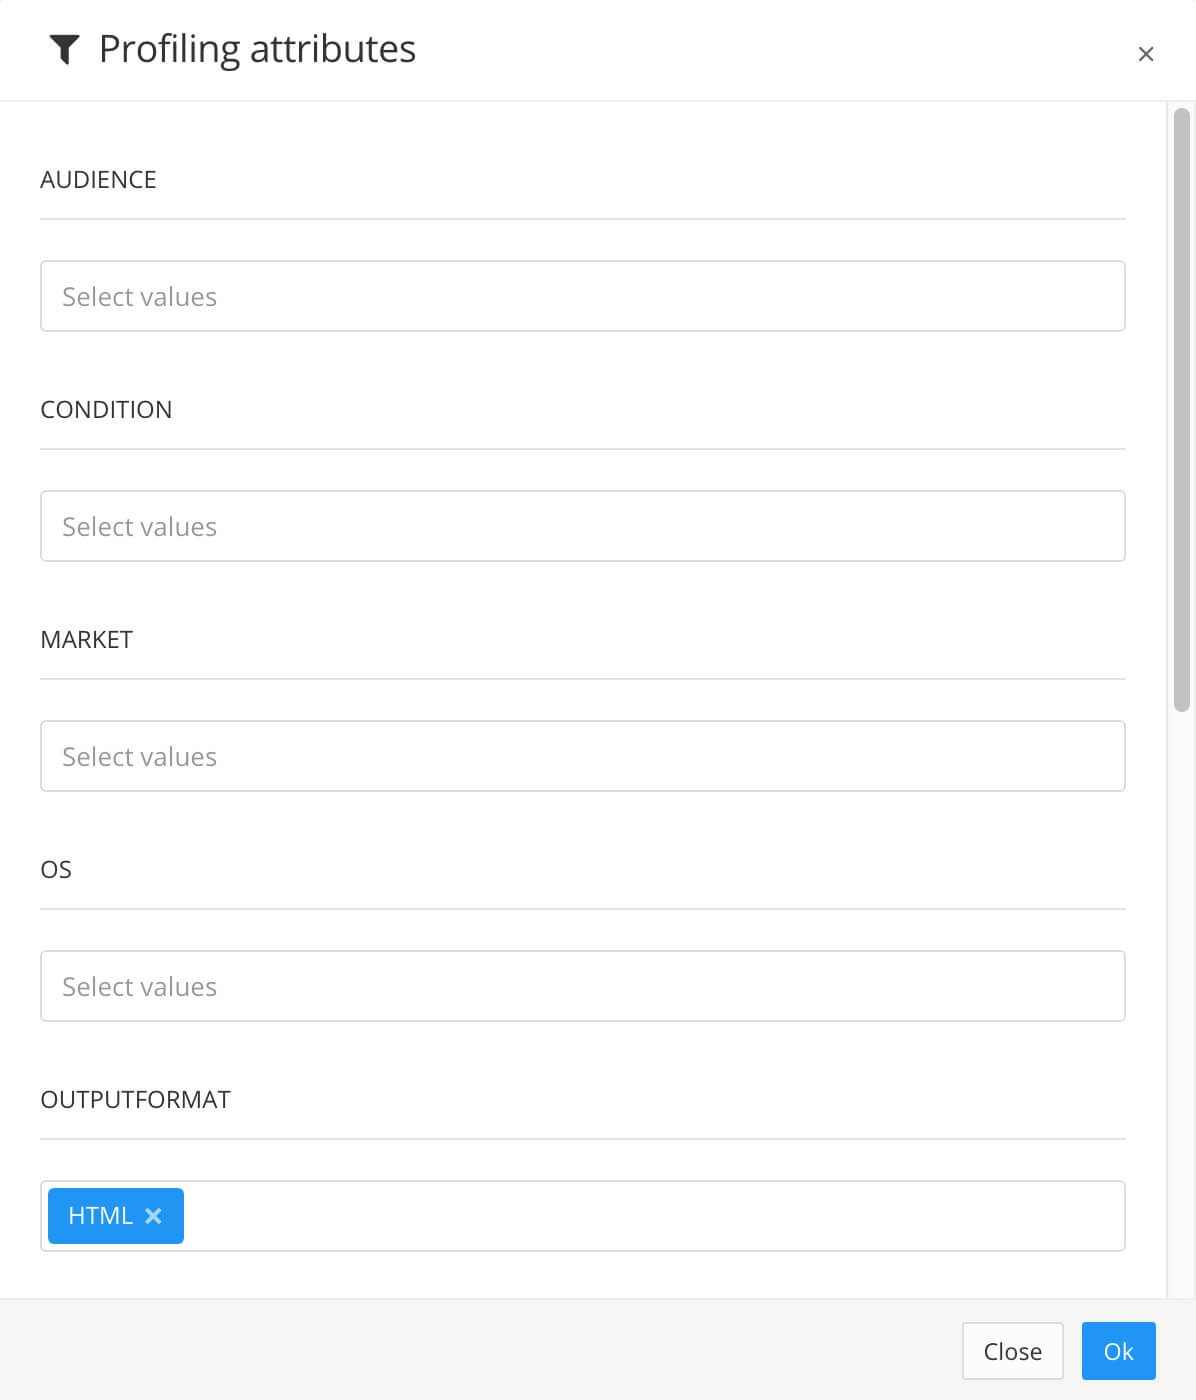Viewport: 1196px width, 1400px height.
Task: Open the OS values dropdown
Action: (x=583, y=985)
